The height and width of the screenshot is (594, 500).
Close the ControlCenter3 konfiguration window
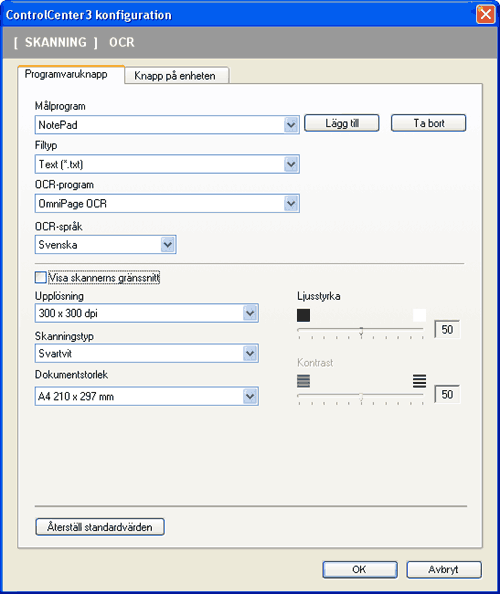[x=486, y=14]
